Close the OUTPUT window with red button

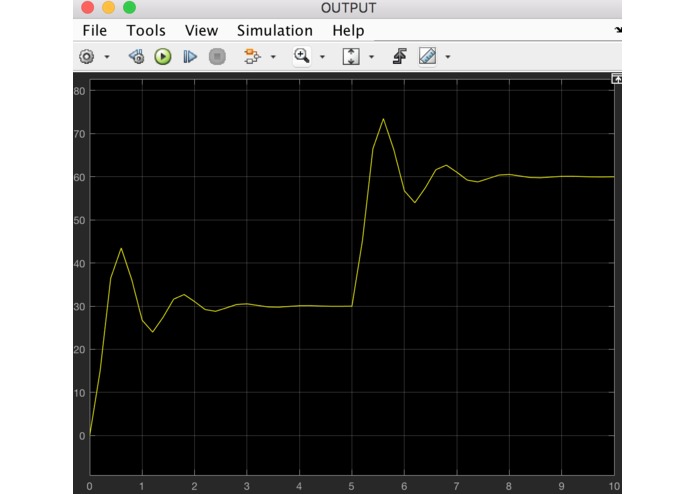88,8
